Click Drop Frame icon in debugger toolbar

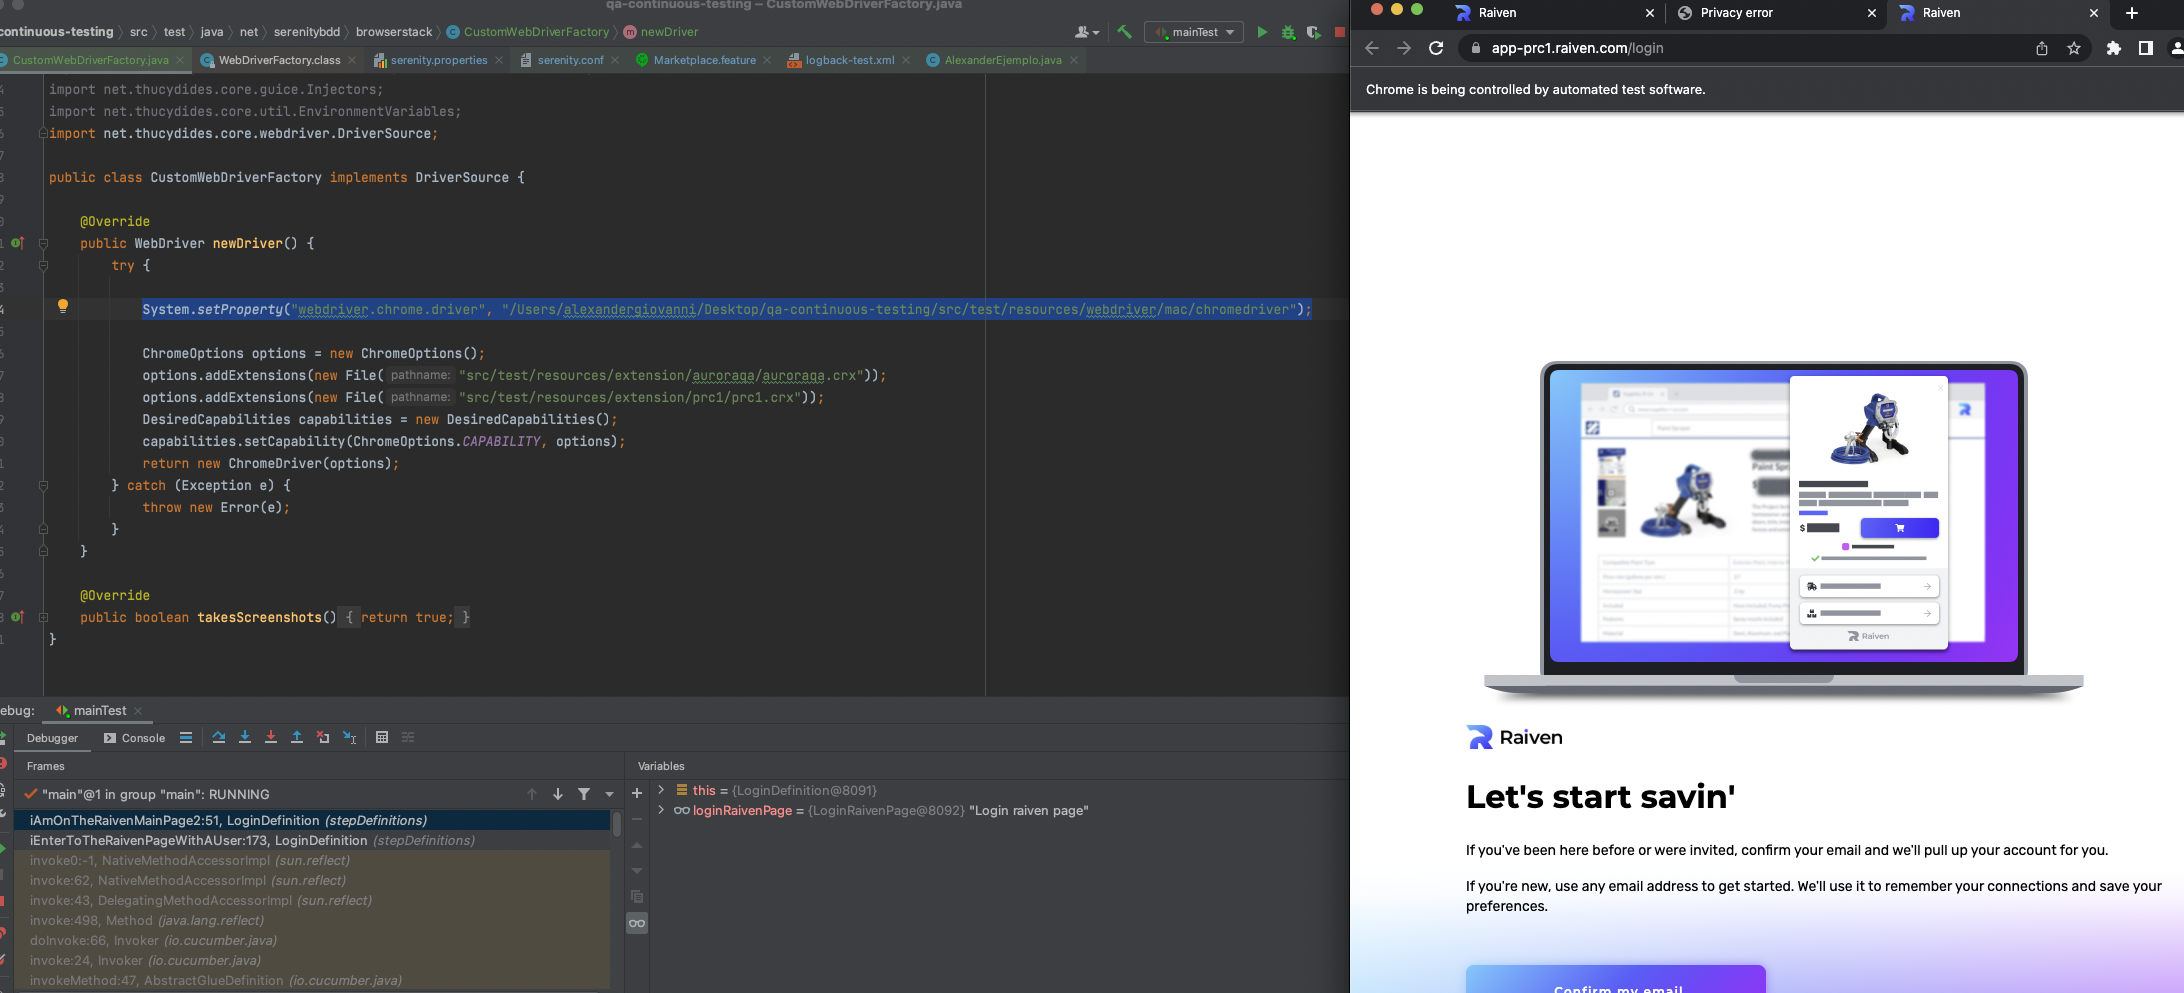tap(323, 737)
